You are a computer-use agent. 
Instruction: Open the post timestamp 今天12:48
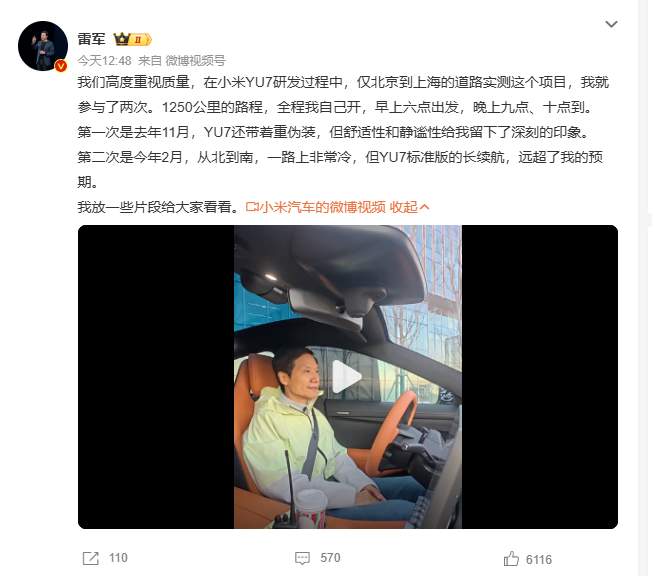[104, 61]
